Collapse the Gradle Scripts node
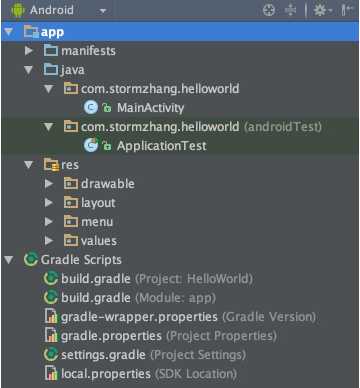The height and width of the screenshot is (388, 360). (9, 260)
